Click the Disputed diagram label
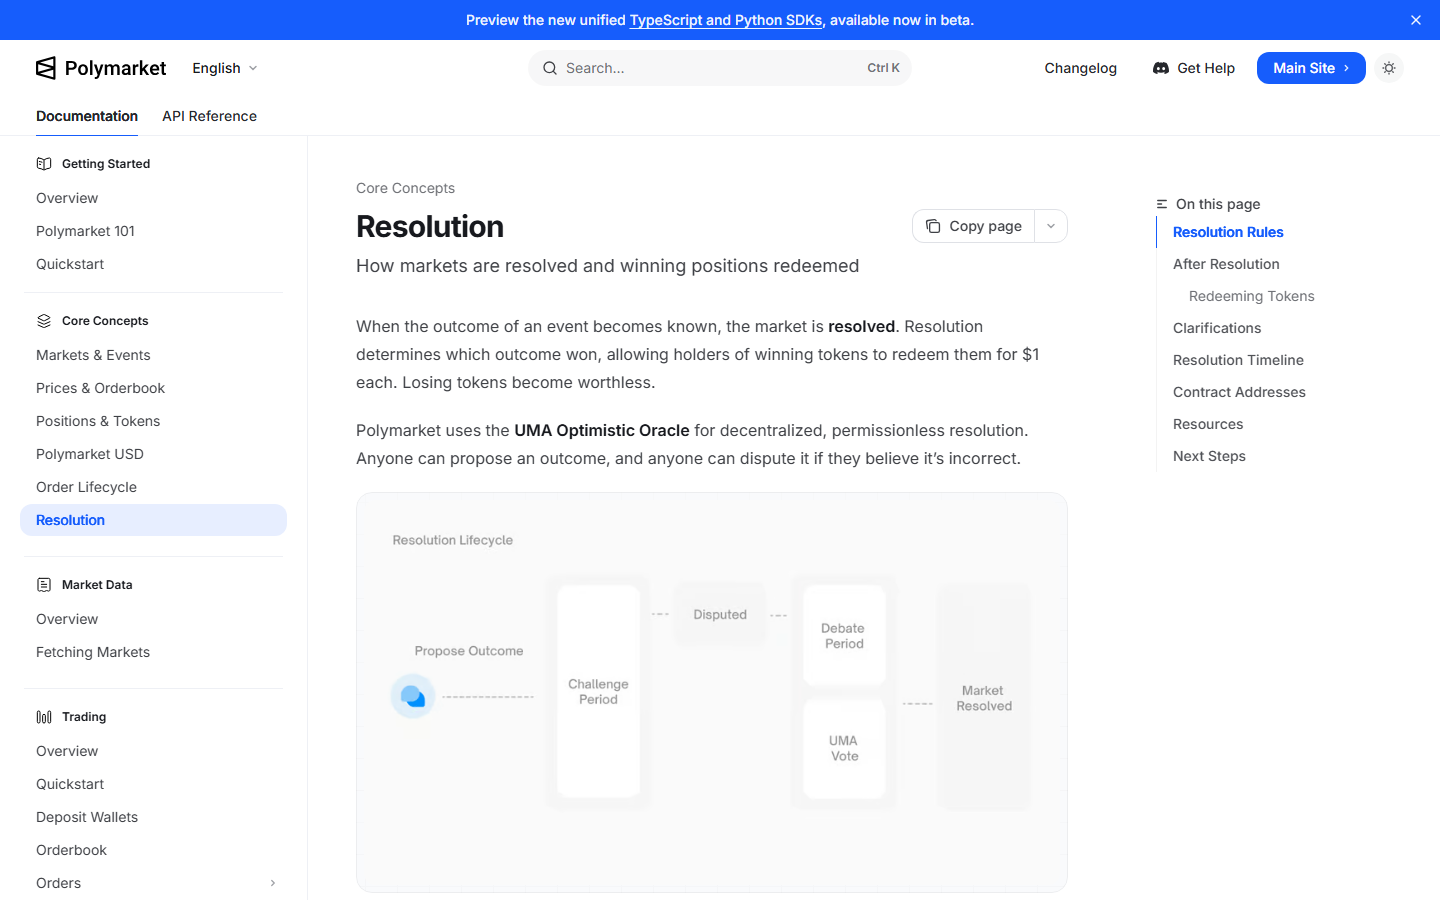Image resolution: width=1440 pixels, height=900 pixels. pos(720,614)
